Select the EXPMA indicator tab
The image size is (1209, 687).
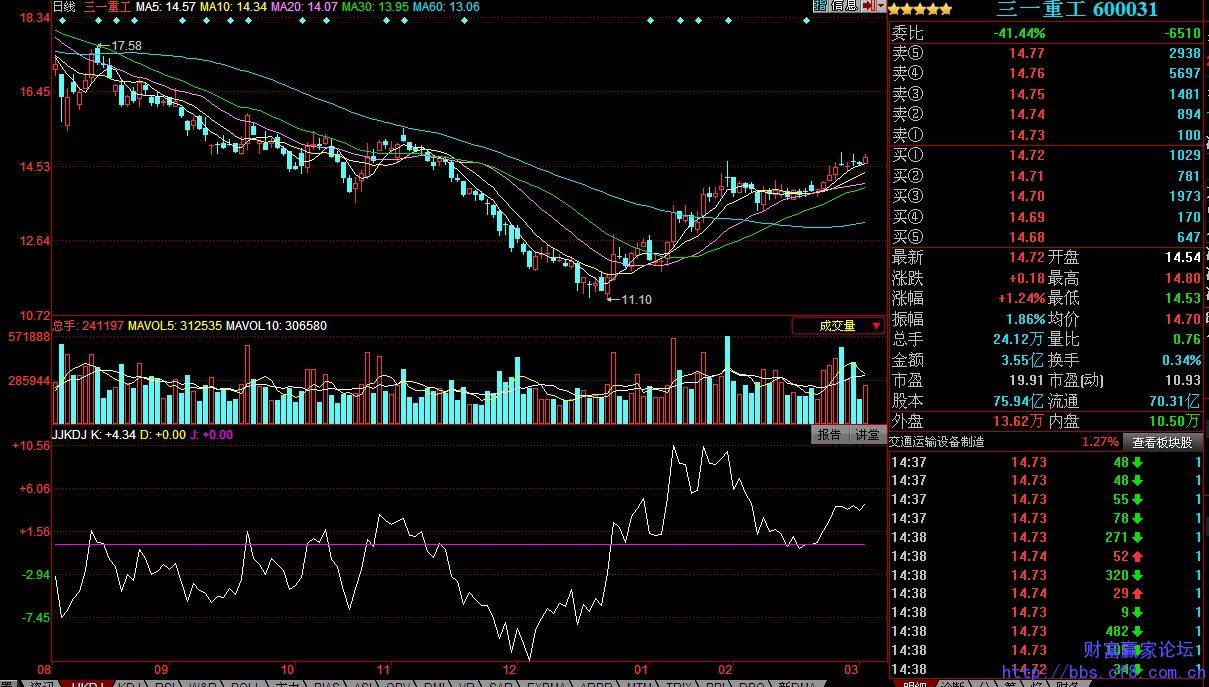[546, 685]
